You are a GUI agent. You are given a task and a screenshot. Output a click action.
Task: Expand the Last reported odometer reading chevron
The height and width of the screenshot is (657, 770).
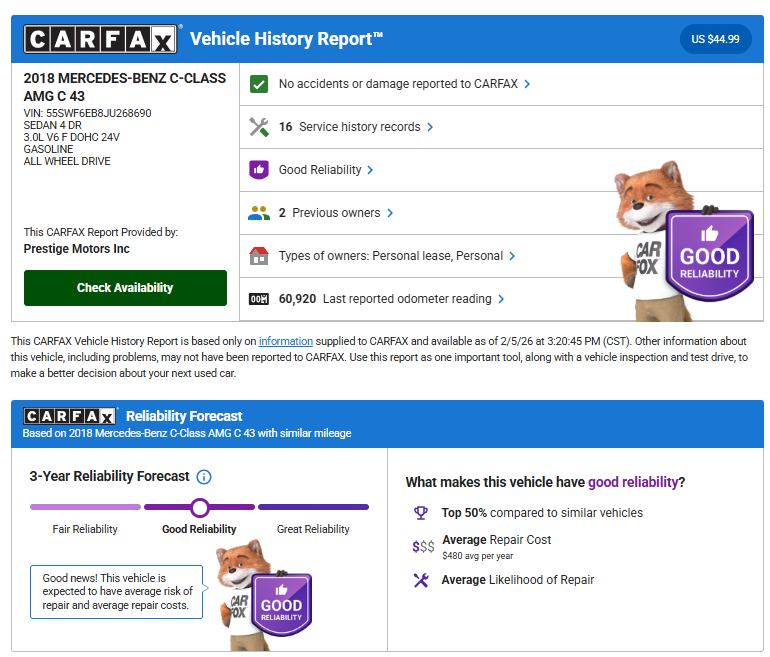(x=501, y=299)
